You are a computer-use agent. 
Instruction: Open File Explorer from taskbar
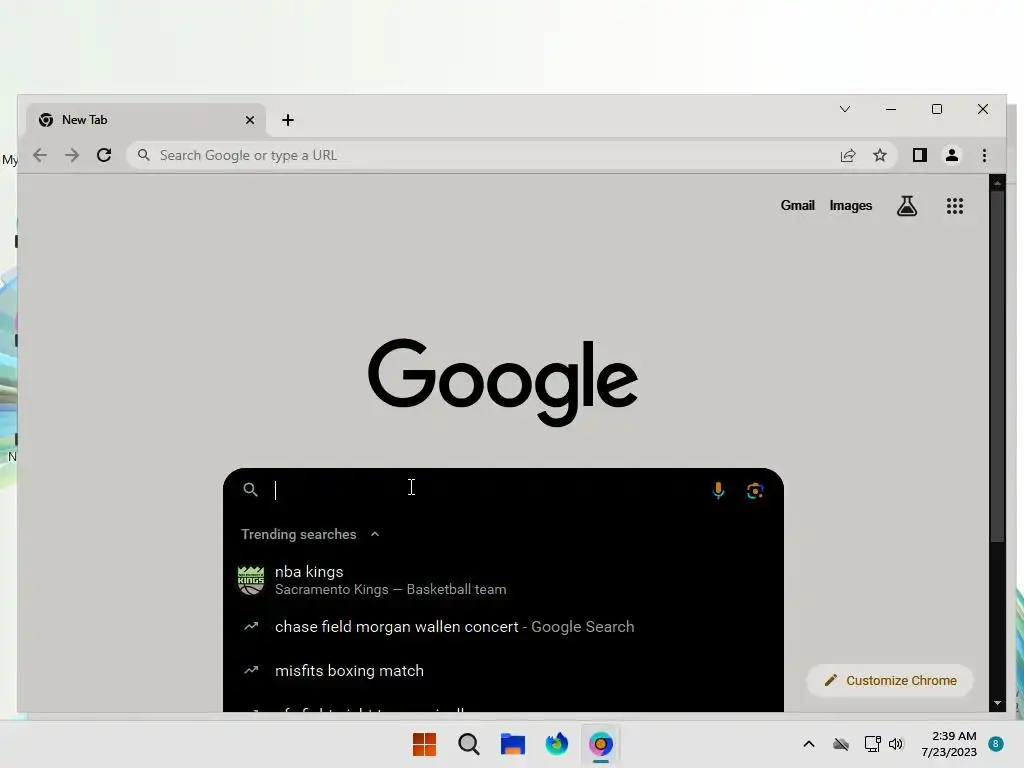(x=513, y=744)
